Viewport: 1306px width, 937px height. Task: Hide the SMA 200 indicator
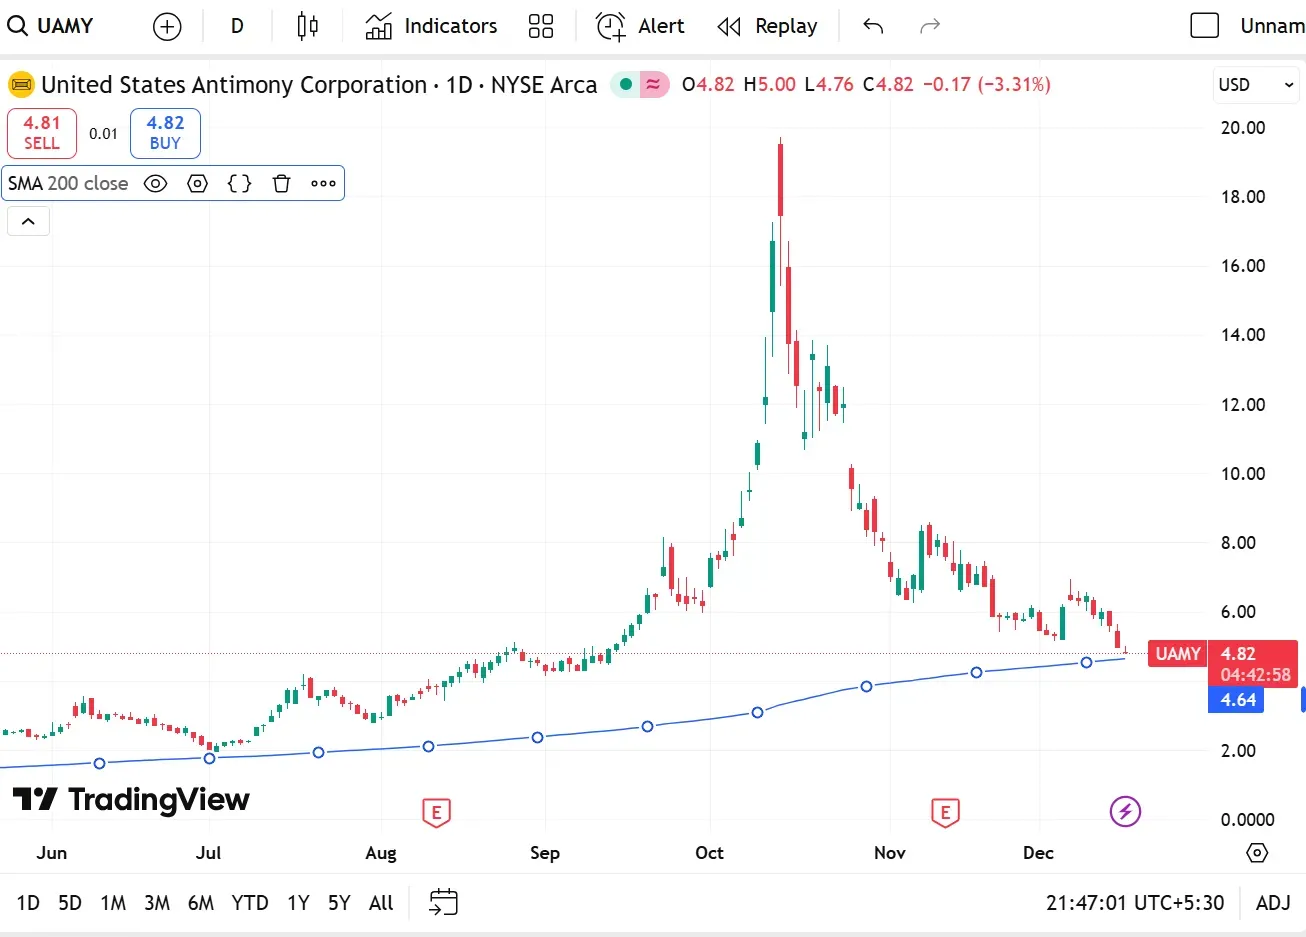pyautogui.click(x=155, y=183)
